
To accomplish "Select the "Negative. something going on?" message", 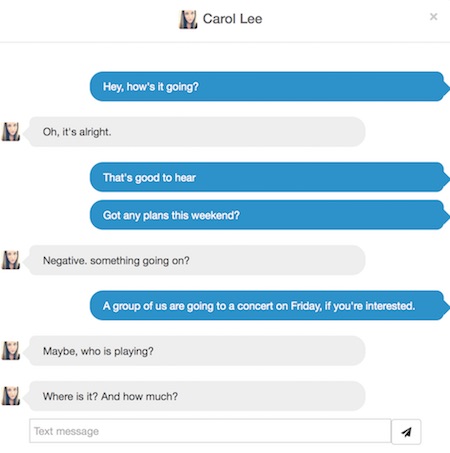I will tap(196, 260).
